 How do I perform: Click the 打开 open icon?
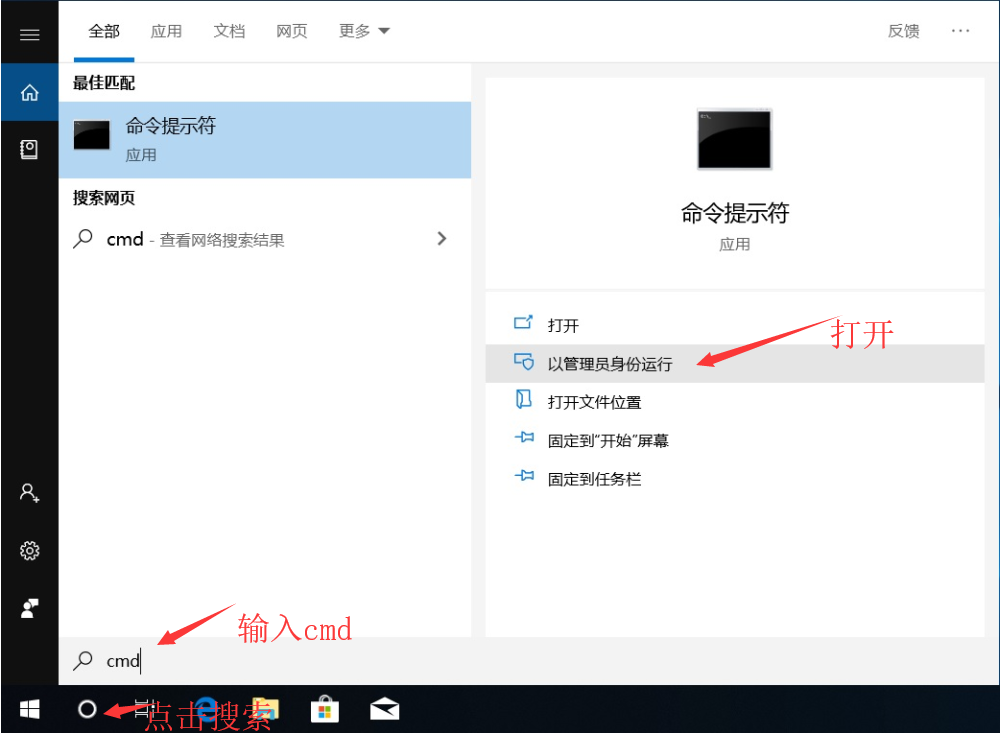coord(524,323)
